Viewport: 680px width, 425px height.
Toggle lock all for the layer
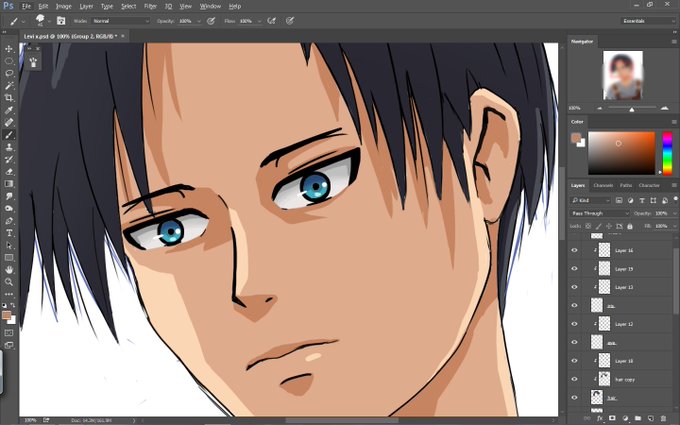click(x=630, y=226)
